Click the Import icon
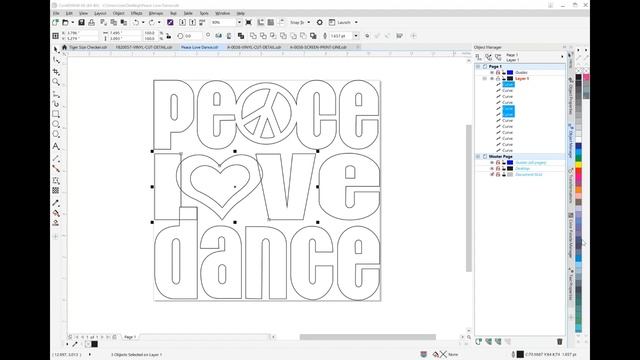This screenshot has height=360, width=640. point(182,22)
